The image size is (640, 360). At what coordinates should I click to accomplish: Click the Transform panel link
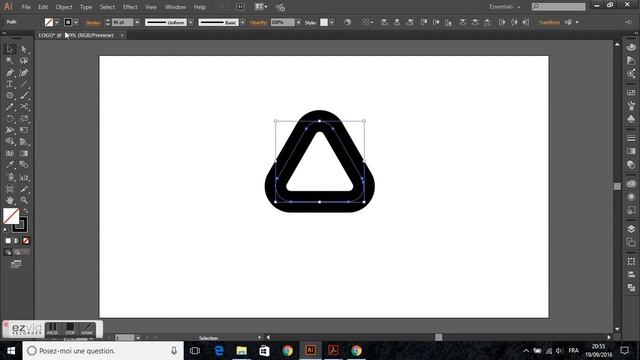(549, 22)
